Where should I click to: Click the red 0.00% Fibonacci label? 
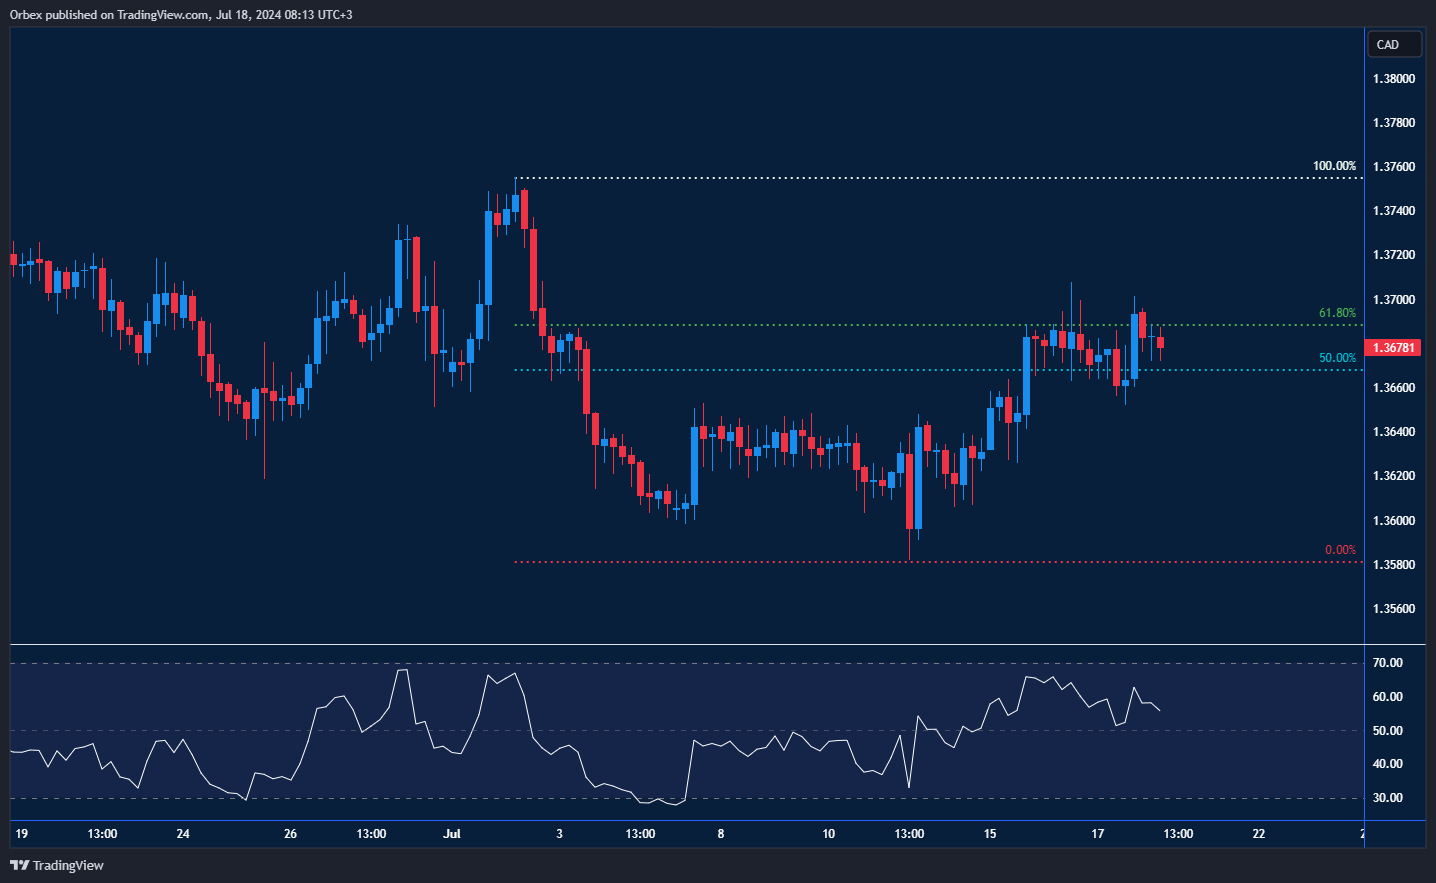point(1340,550)
